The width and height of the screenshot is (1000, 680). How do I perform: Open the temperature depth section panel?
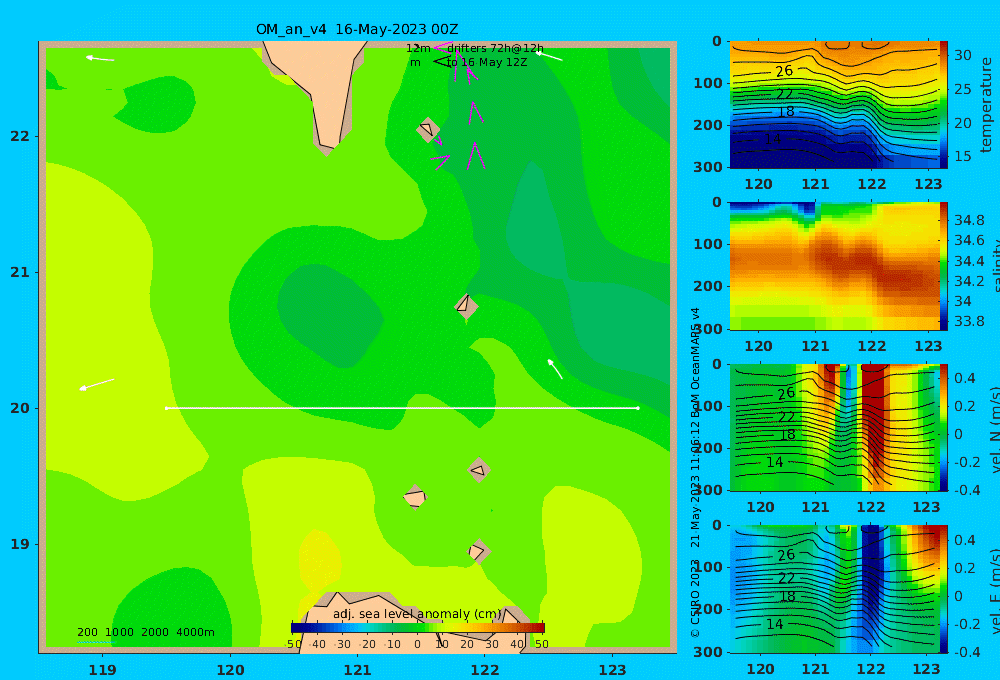coord(834,105)
